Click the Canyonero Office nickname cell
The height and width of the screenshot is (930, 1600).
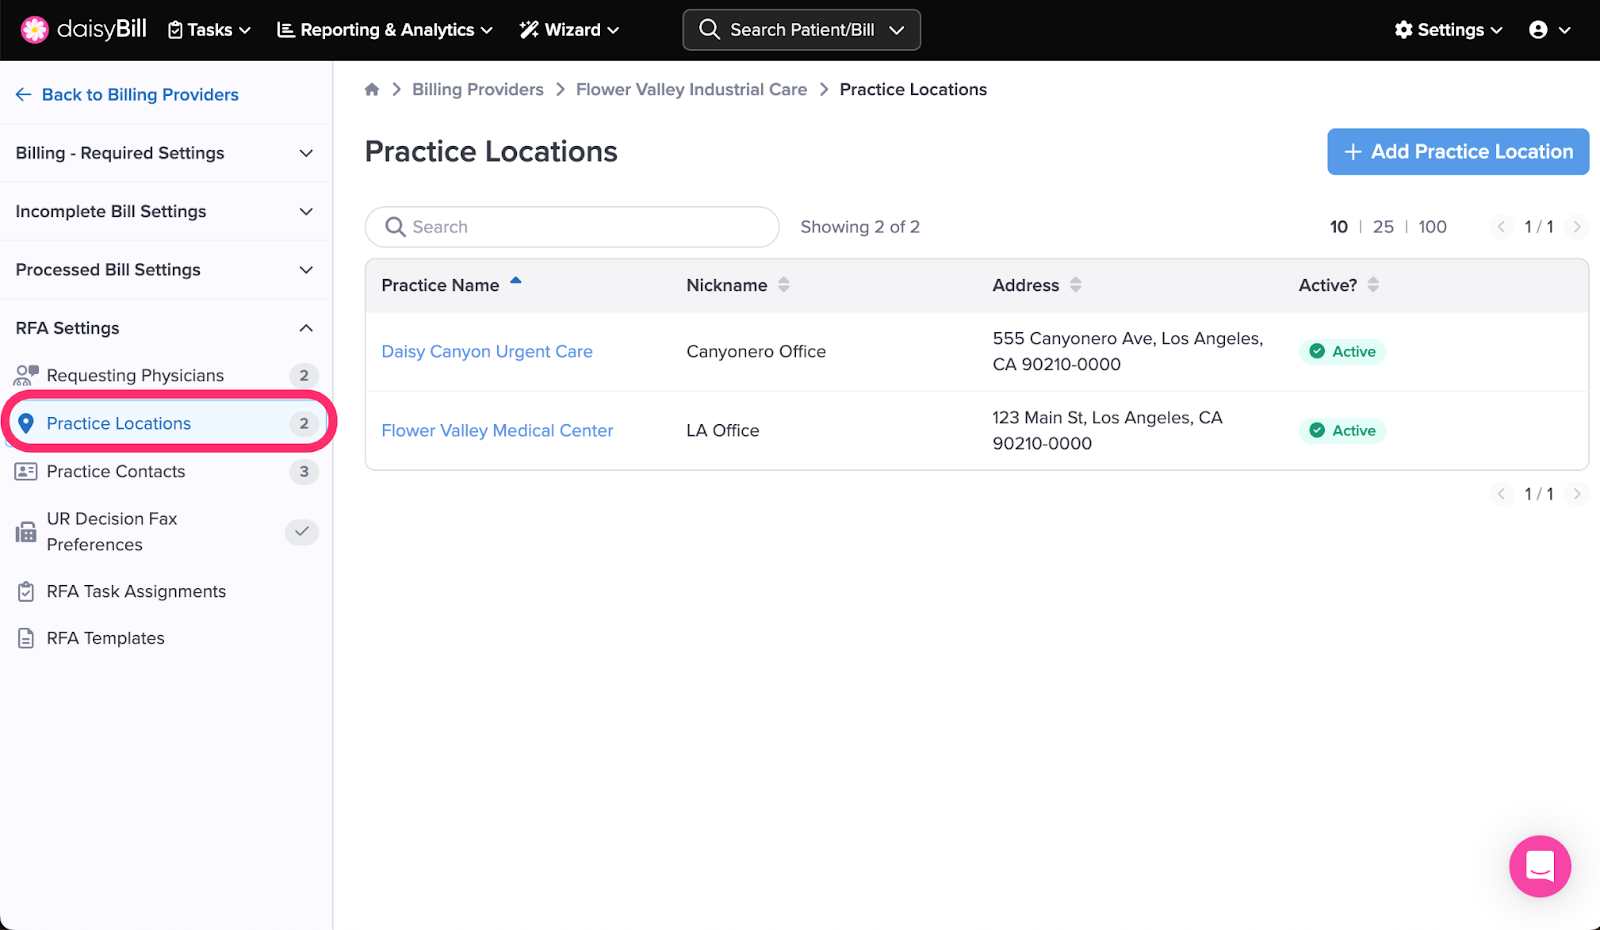[x=756, y=351]
